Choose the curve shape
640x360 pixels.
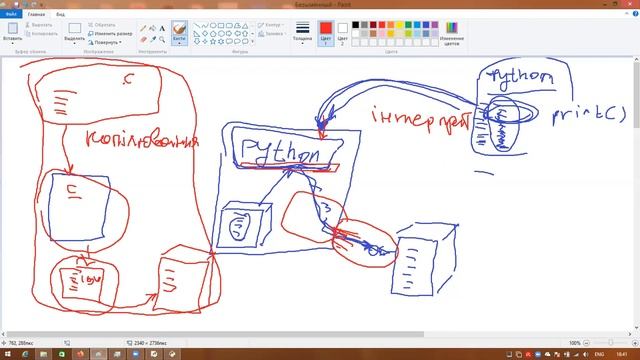[205, 26]
